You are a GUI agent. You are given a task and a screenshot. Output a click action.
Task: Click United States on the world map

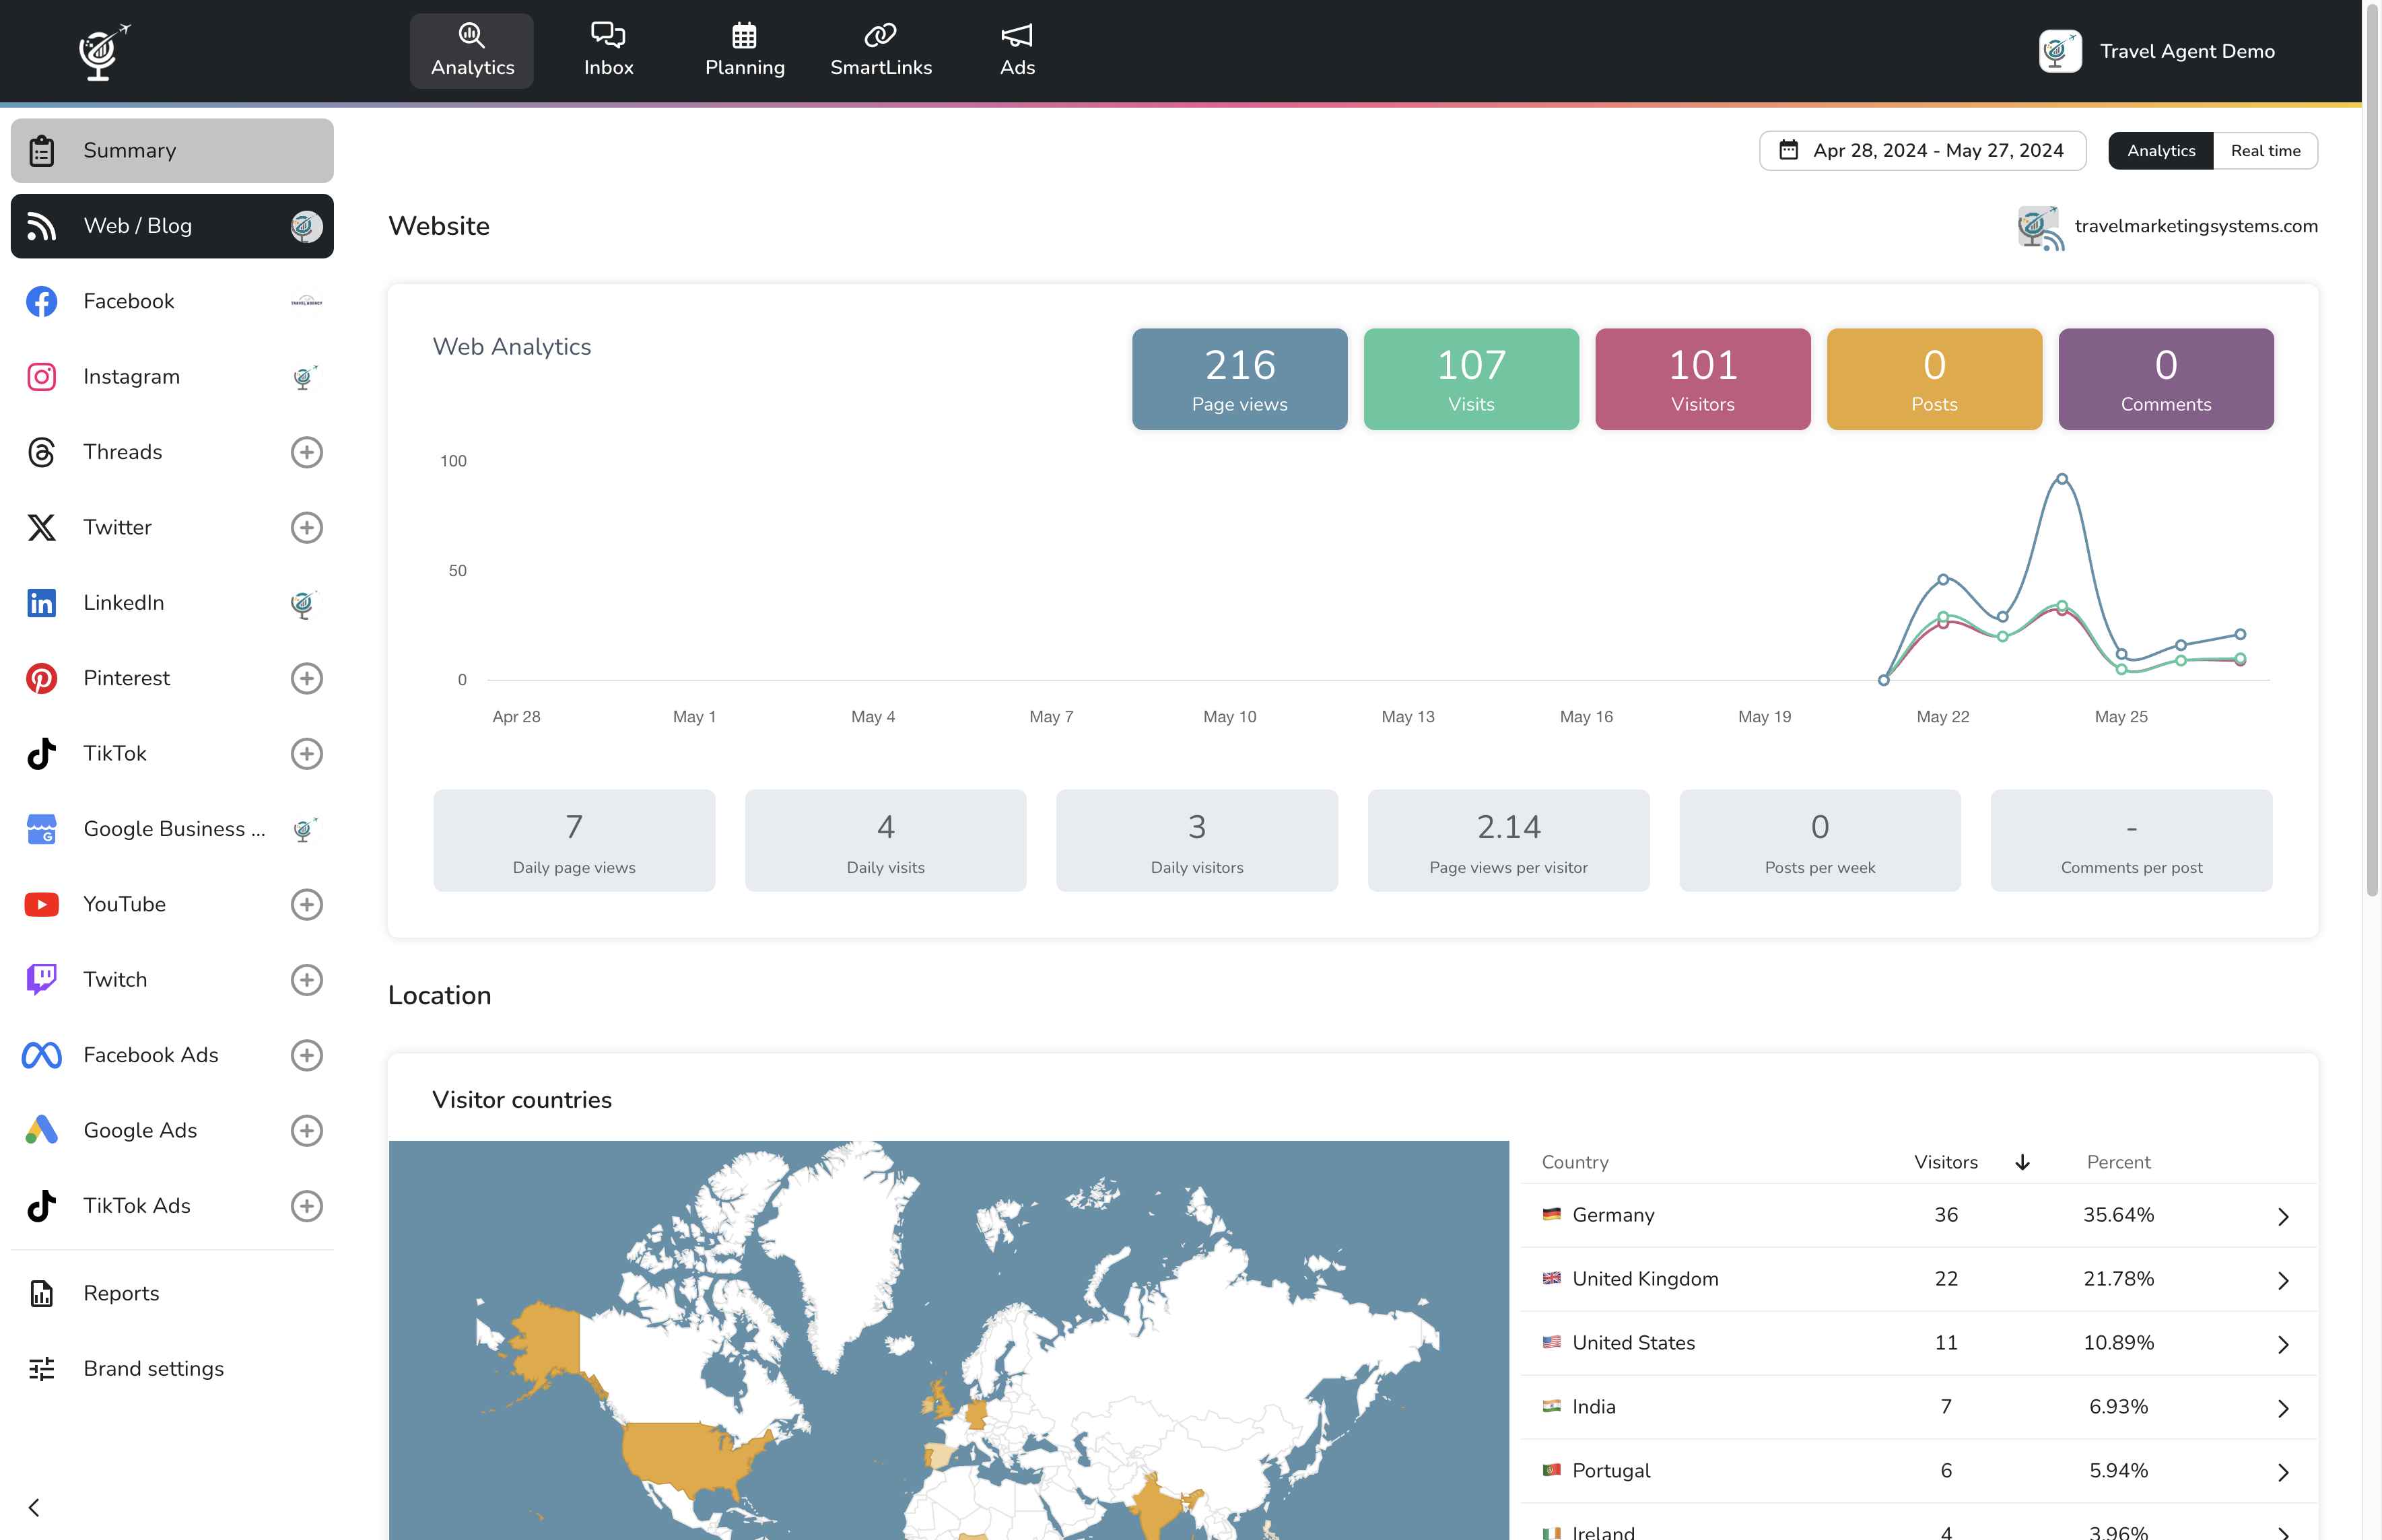click(x=690, y=1458)
